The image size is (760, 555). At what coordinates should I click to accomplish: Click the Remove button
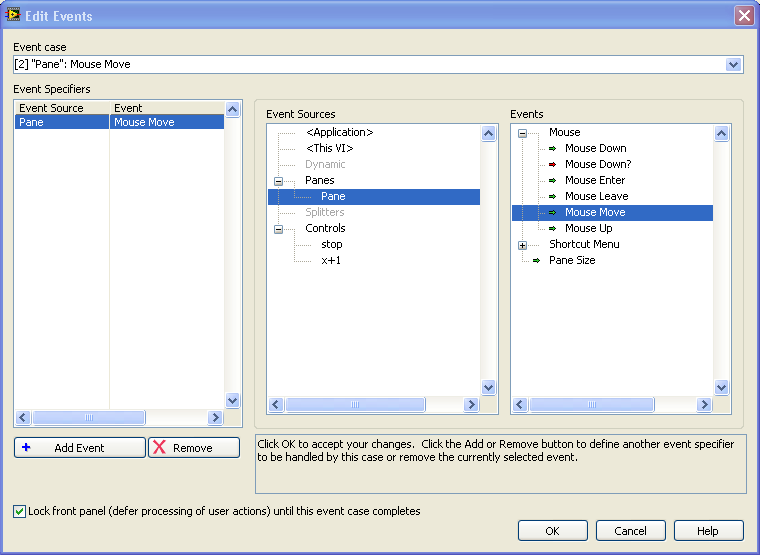[x=194, y=447]
